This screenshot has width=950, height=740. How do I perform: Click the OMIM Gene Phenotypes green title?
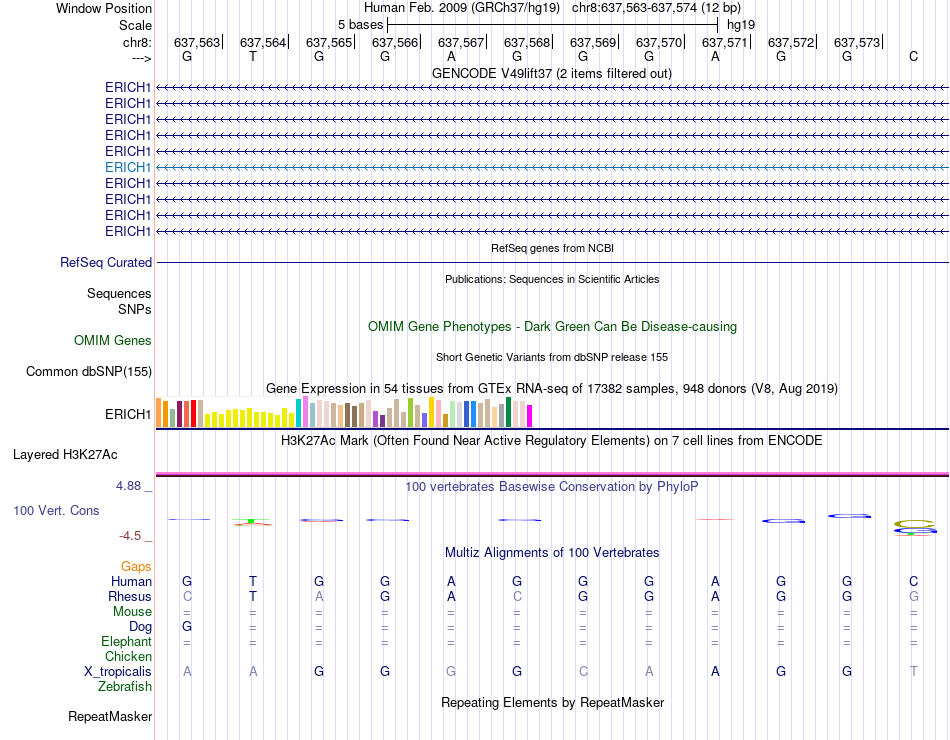[552, 327]
